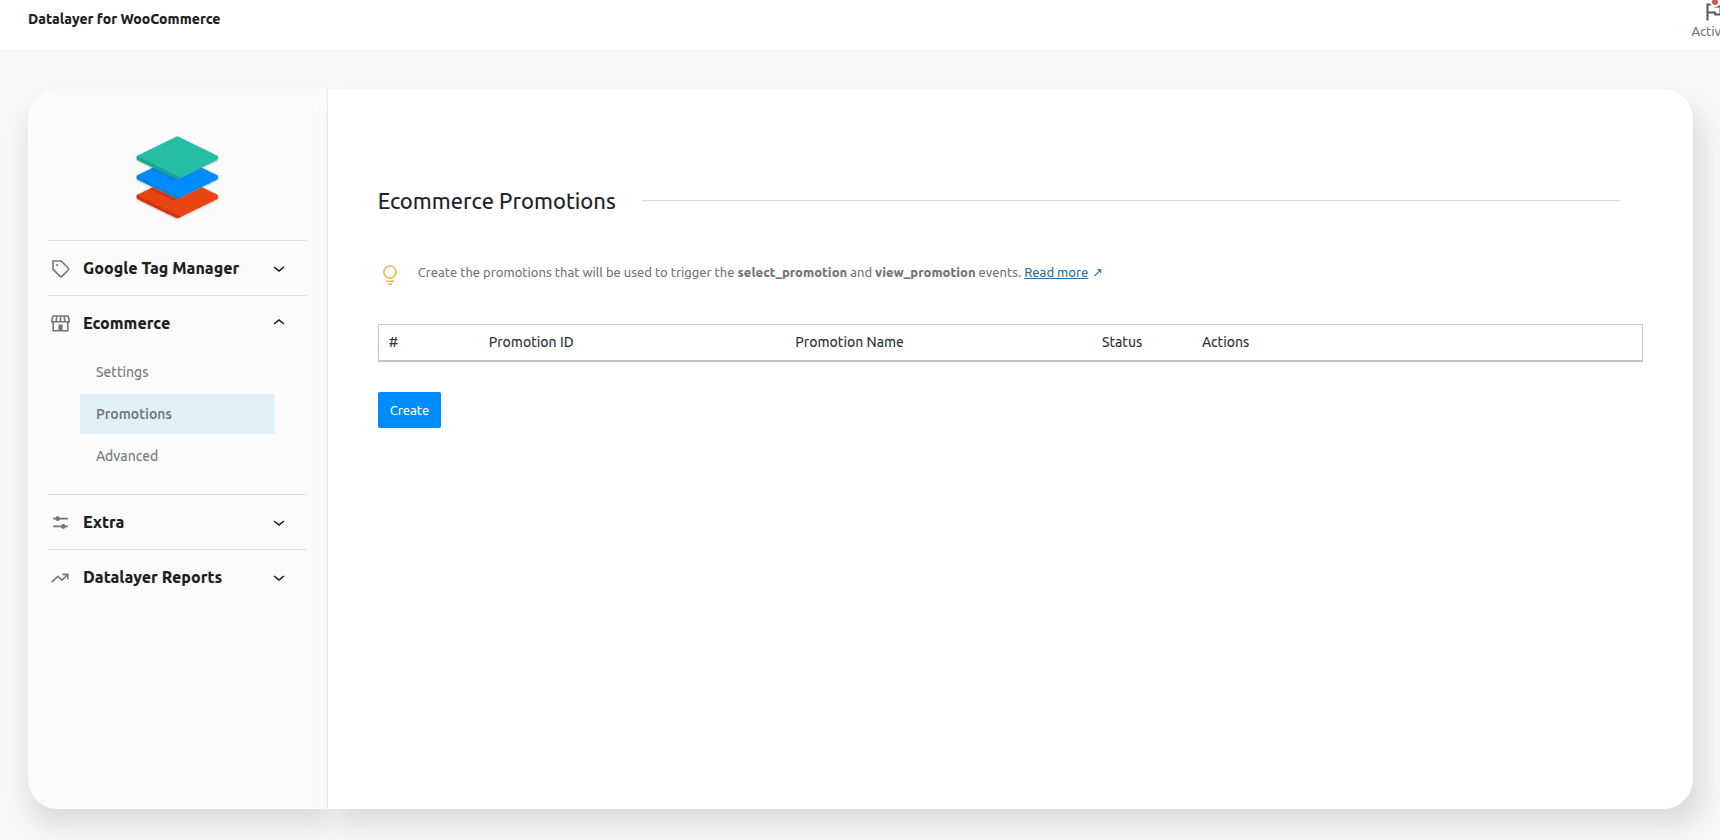Click the Status column header
Screen dimensions: 1720x840
1121,342
